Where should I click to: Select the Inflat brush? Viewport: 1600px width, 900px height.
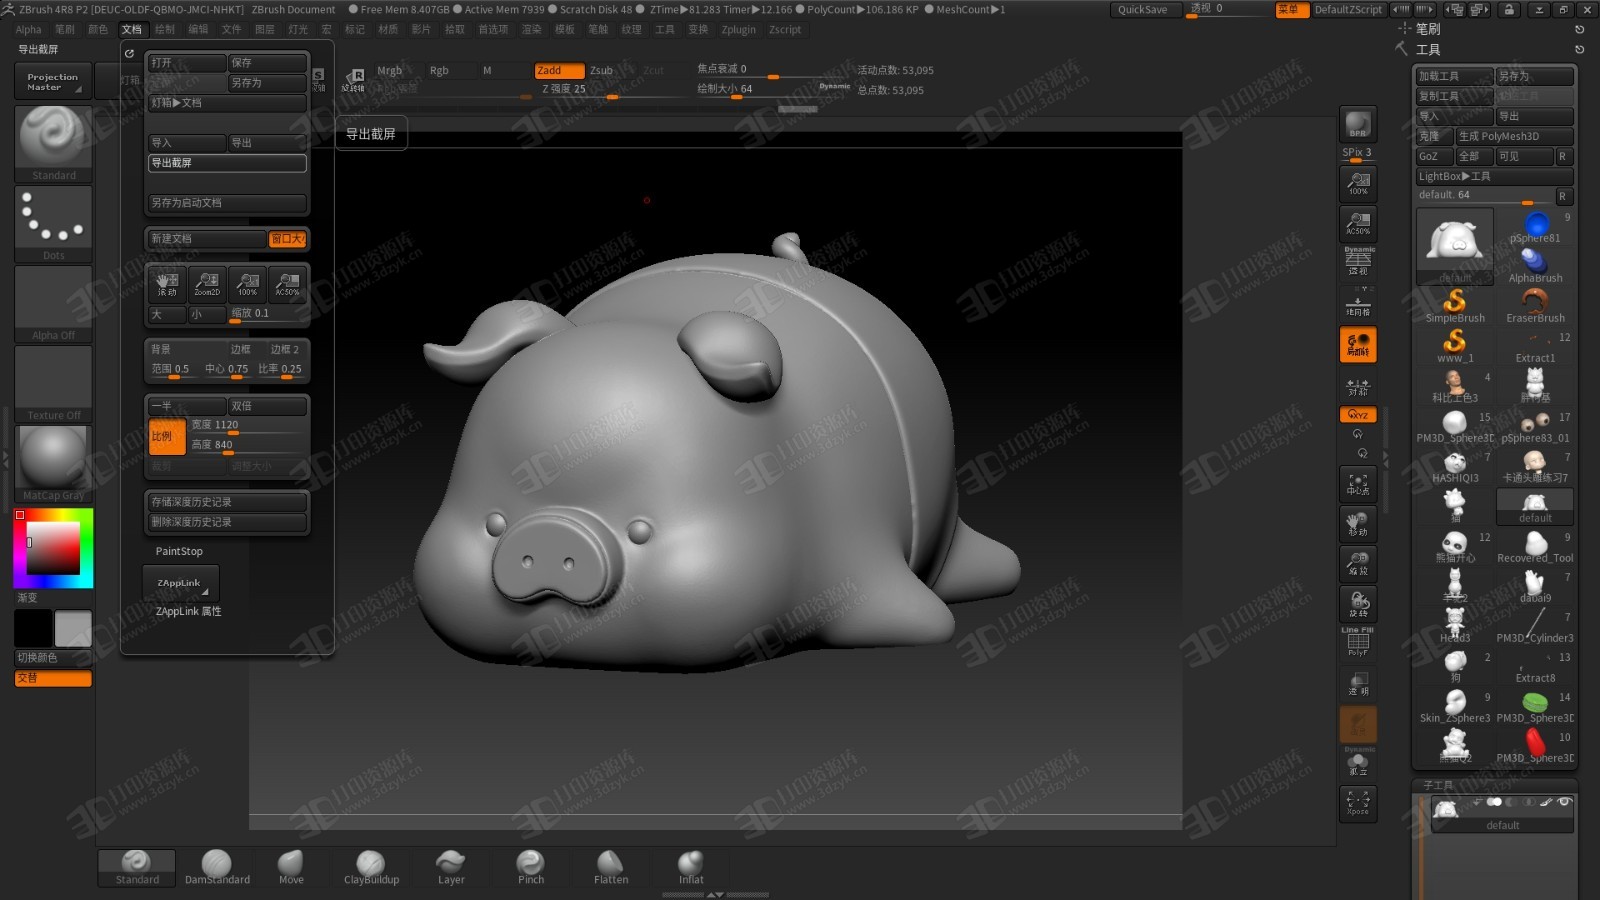(691, 867)
